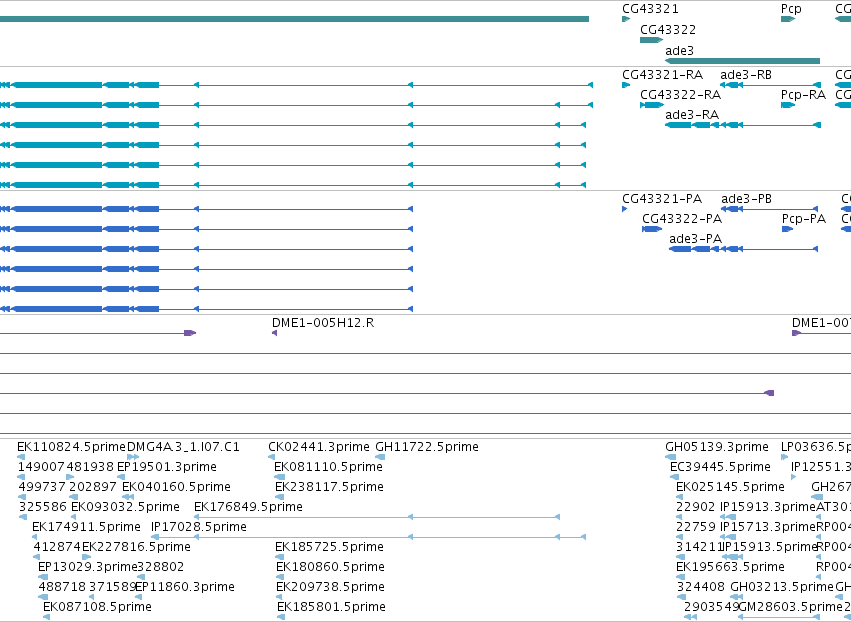Image resolution: width=851 pixels, height=622 pixels.
Task: Select the IP15913.5prime label
Action: pyautogui.click(x=770, y=547)
